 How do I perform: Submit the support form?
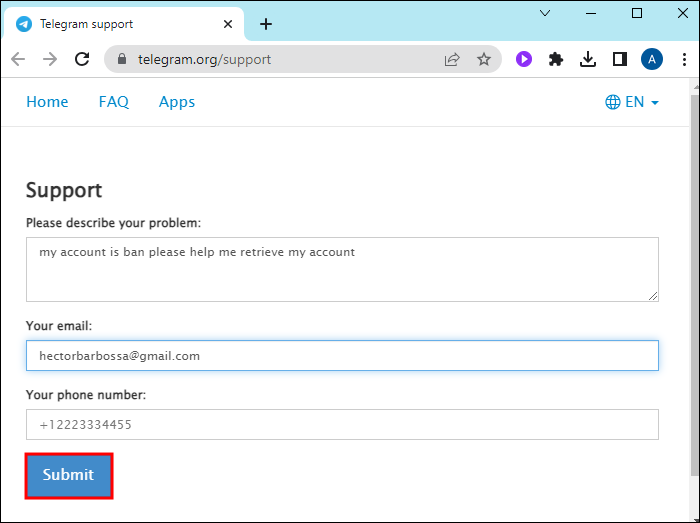tap(69, 475)
